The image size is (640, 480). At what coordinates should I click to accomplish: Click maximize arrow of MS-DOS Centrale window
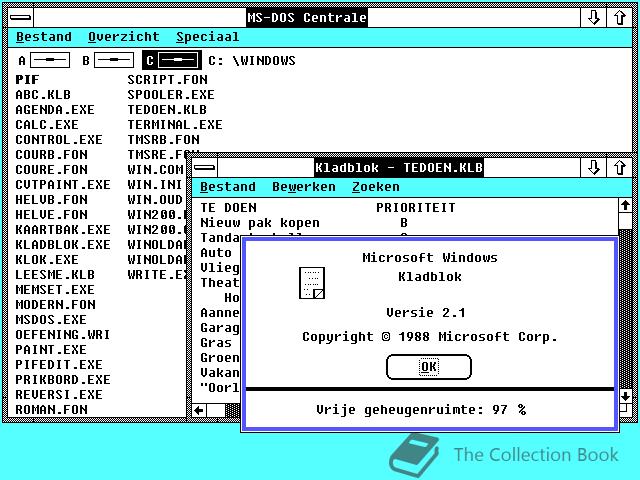point(620,18)
